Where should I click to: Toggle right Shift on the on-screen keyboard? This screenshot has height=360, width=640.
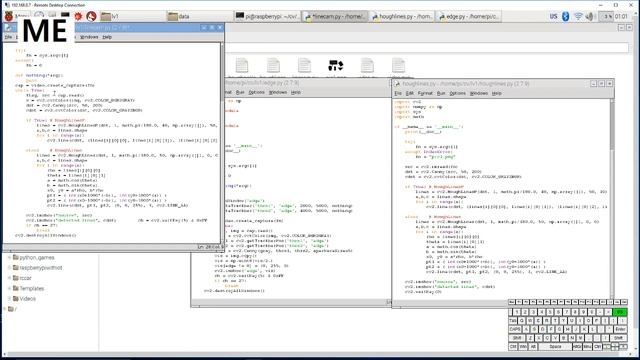tap(618, 338)
